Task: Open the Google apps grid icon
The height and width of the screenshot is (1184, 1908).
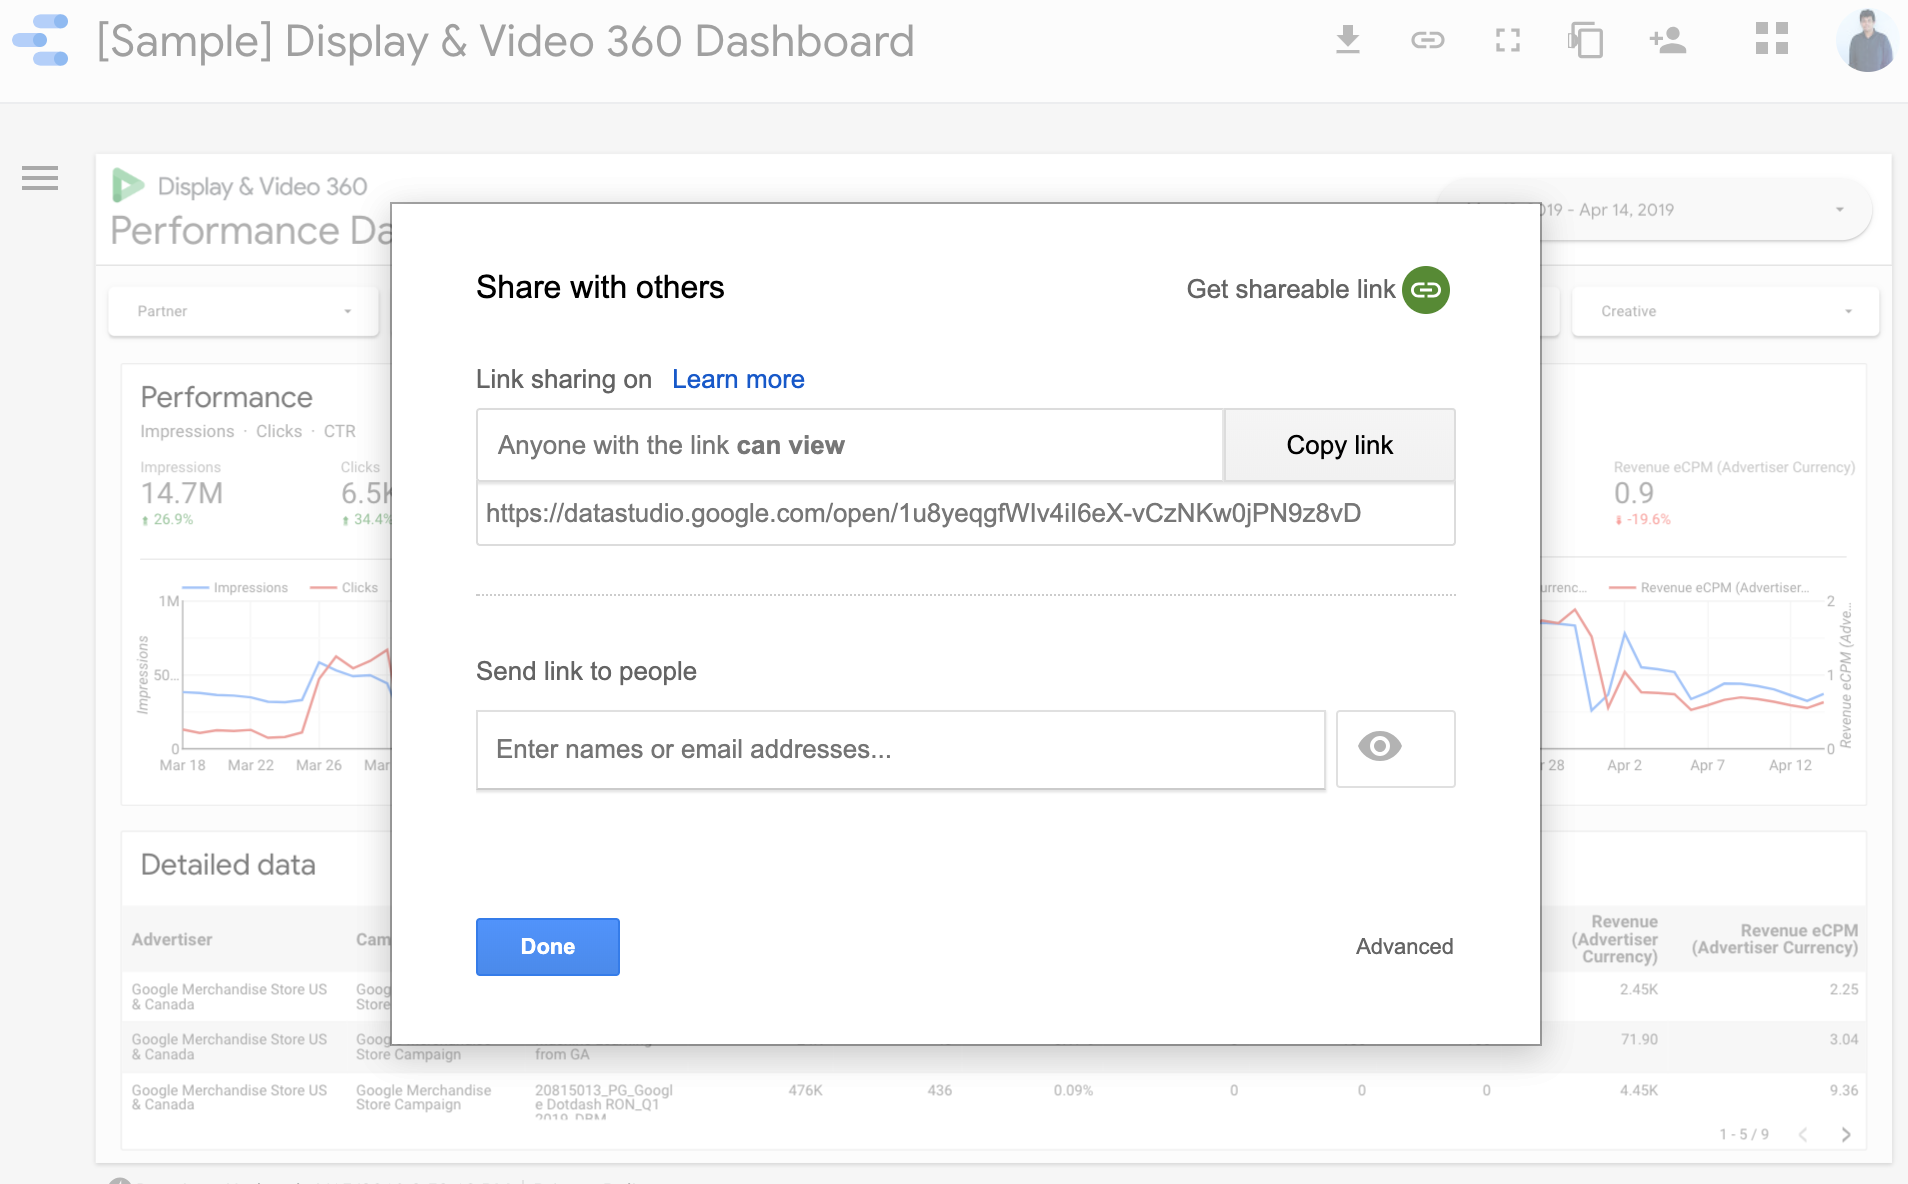Action: 1770,40
